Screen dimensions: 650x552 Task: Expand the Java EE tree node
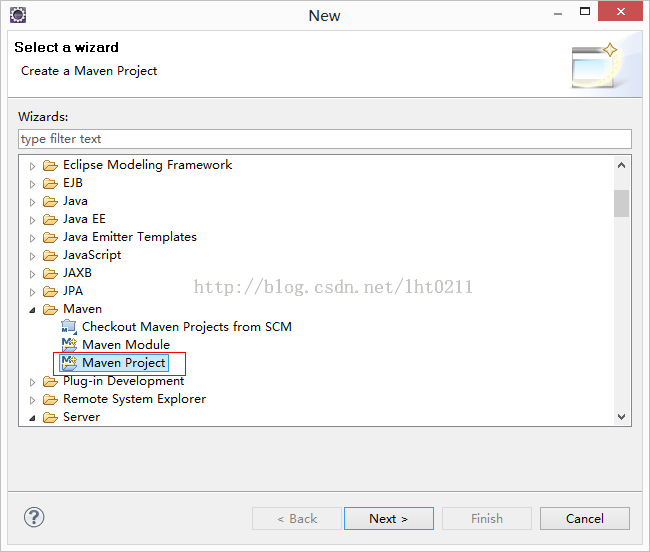click(32, 220)
